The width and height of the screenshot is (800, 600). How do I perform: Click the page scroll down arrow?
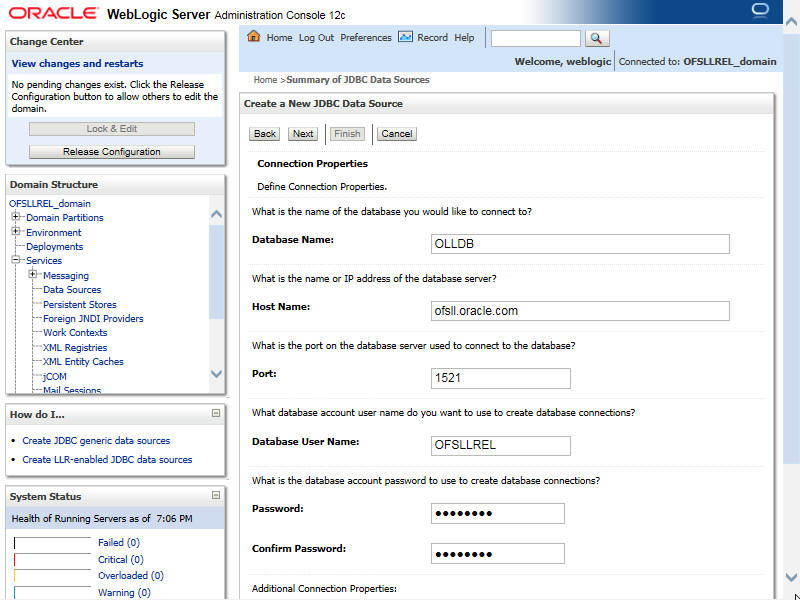pyautogui.click(x=791, y=577)
